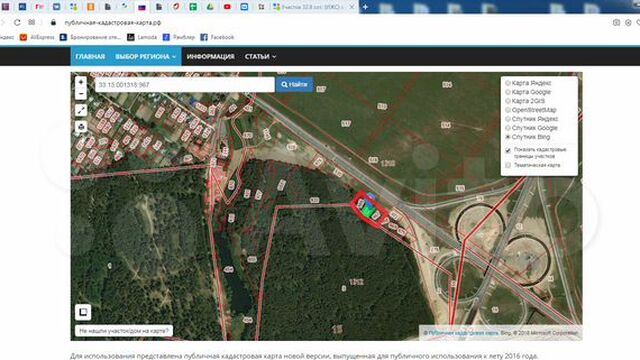
Task: Click Не нашли участок/дом на карте button
Action: [x=124, y=331]
